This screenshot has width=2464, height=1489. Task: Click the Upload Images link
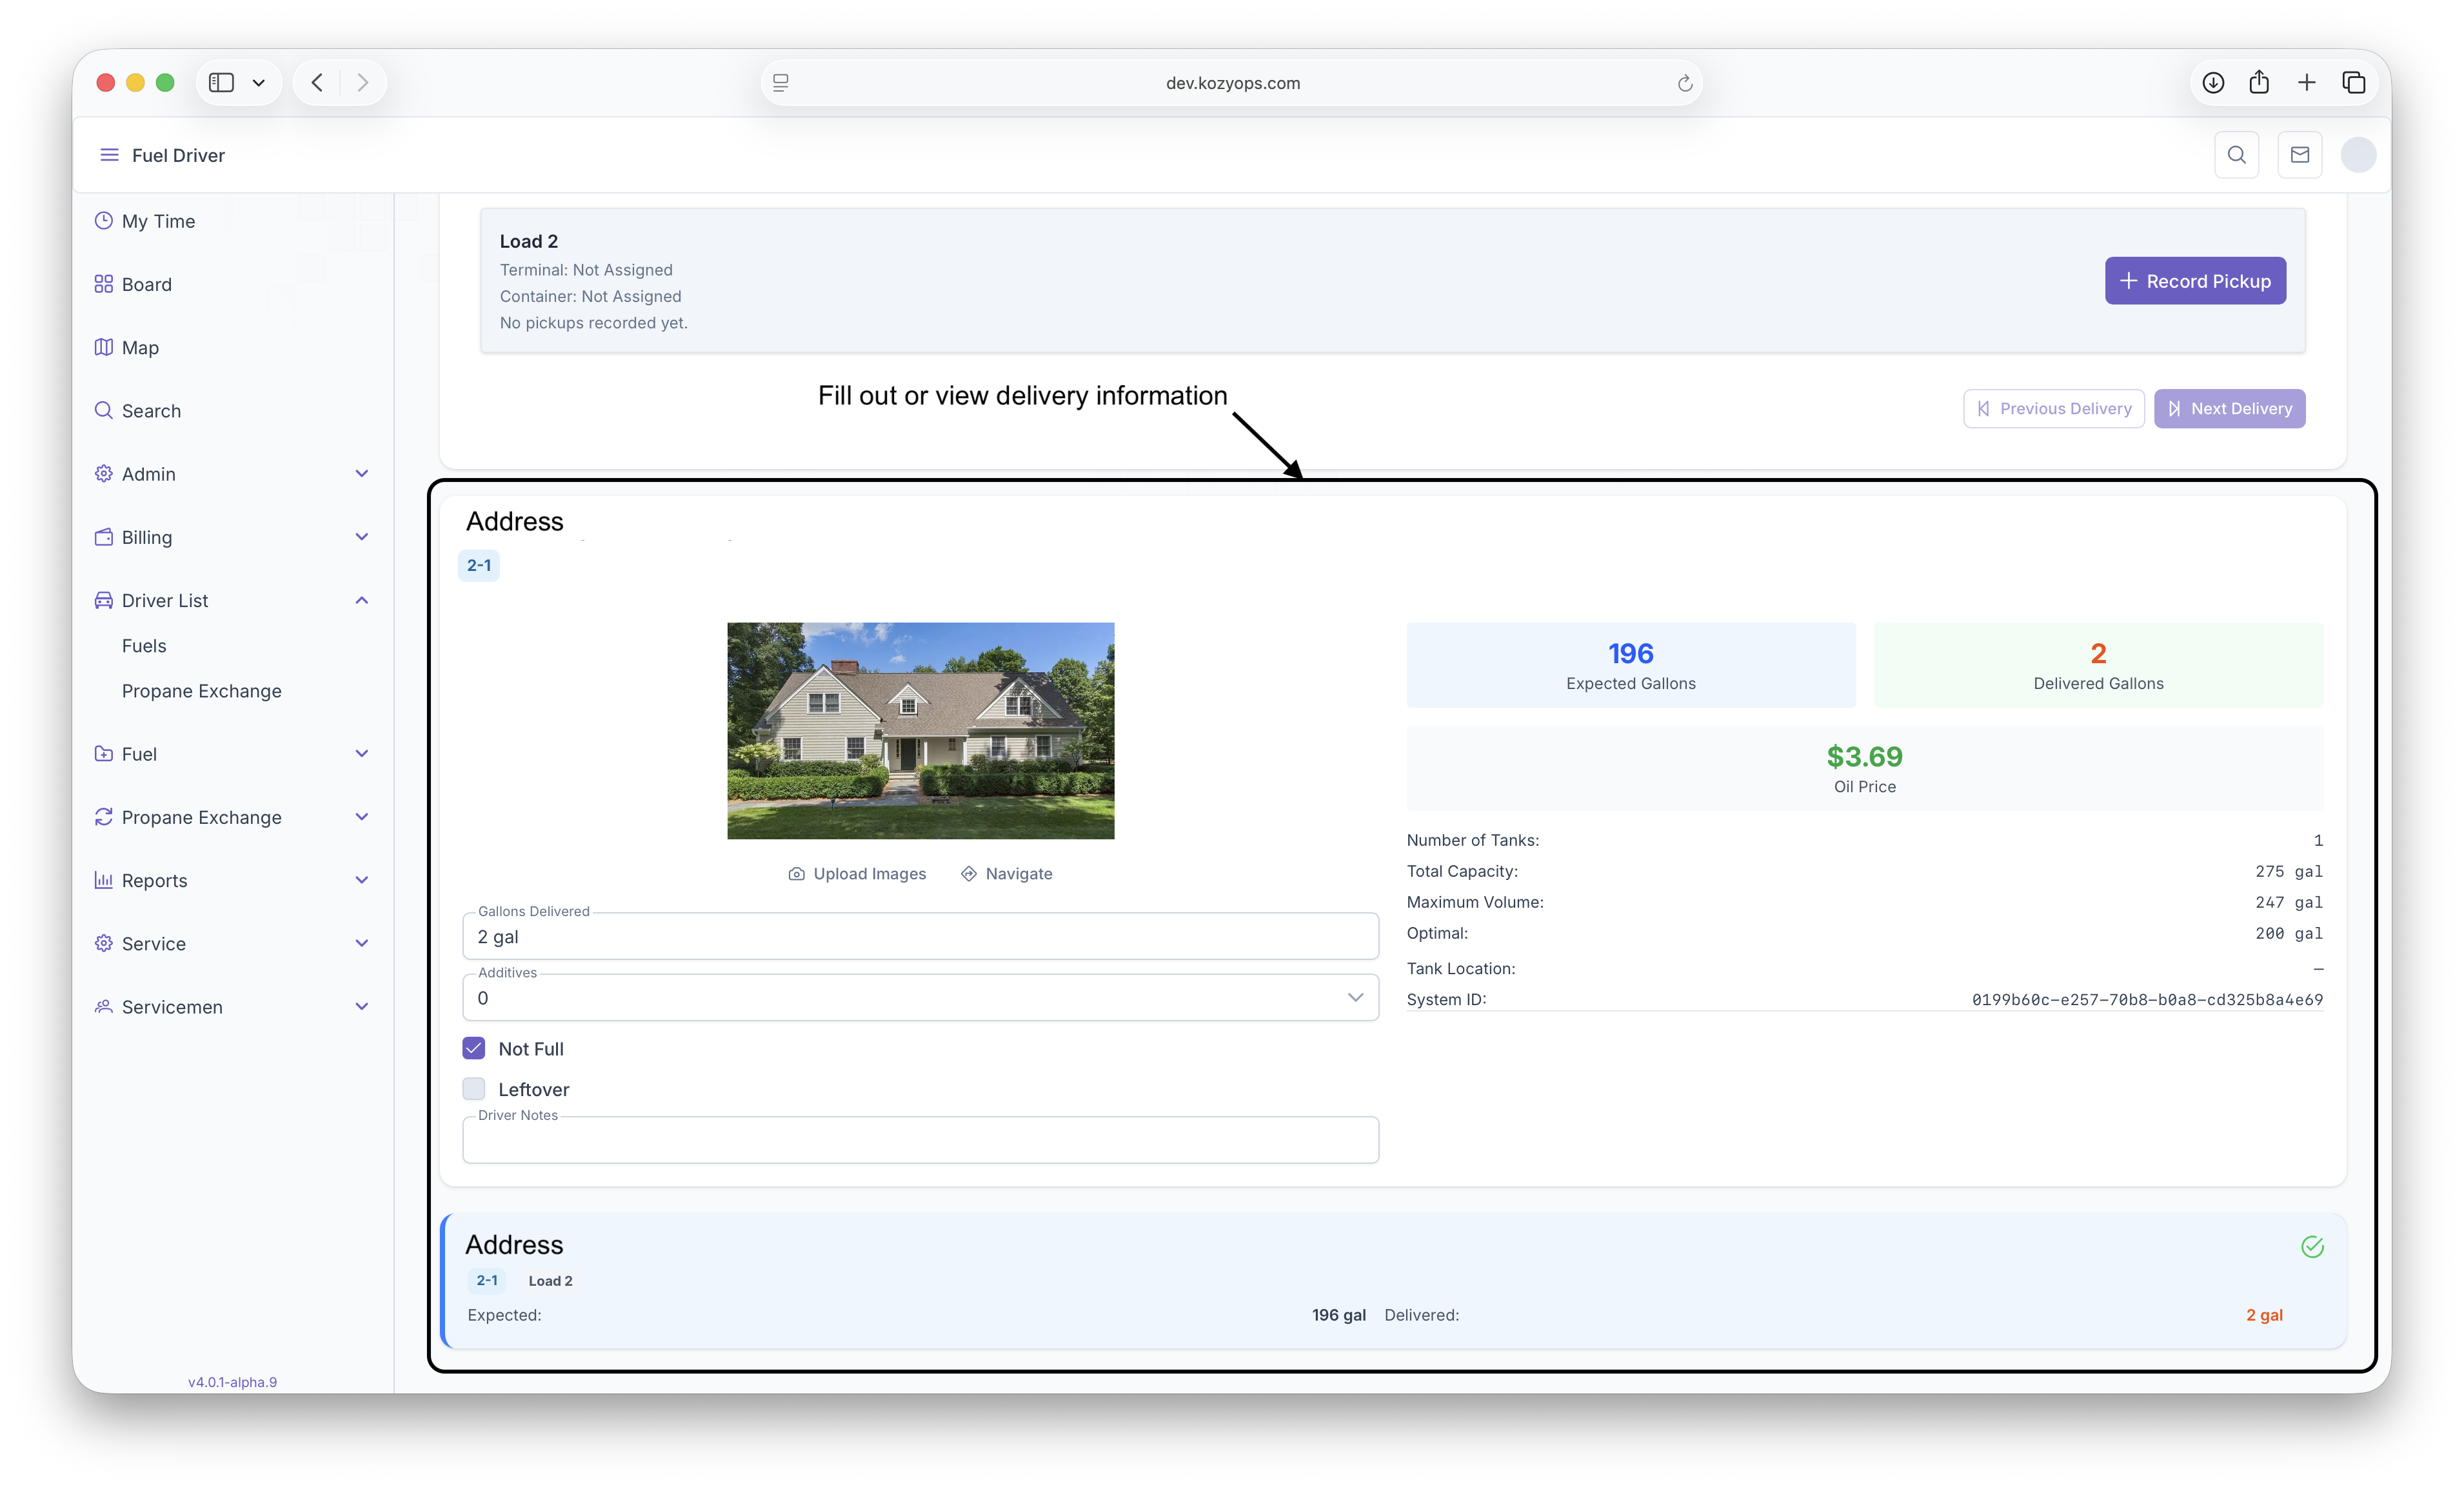tap(858, 874)
